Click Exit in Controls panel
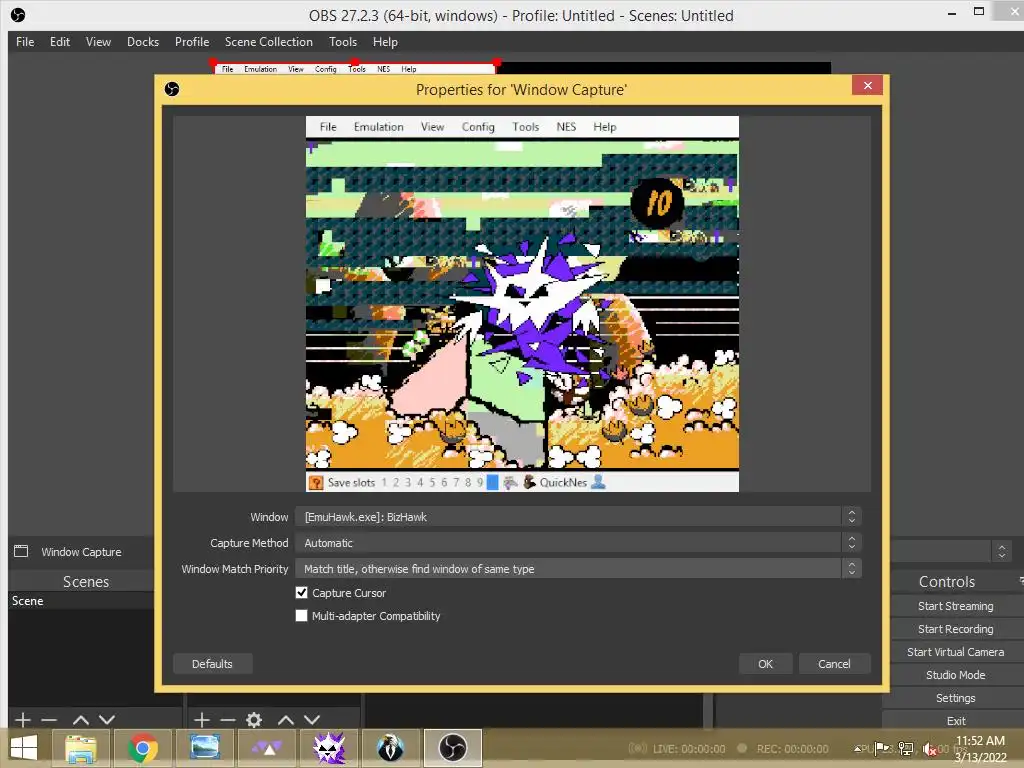 click(955, 720)
